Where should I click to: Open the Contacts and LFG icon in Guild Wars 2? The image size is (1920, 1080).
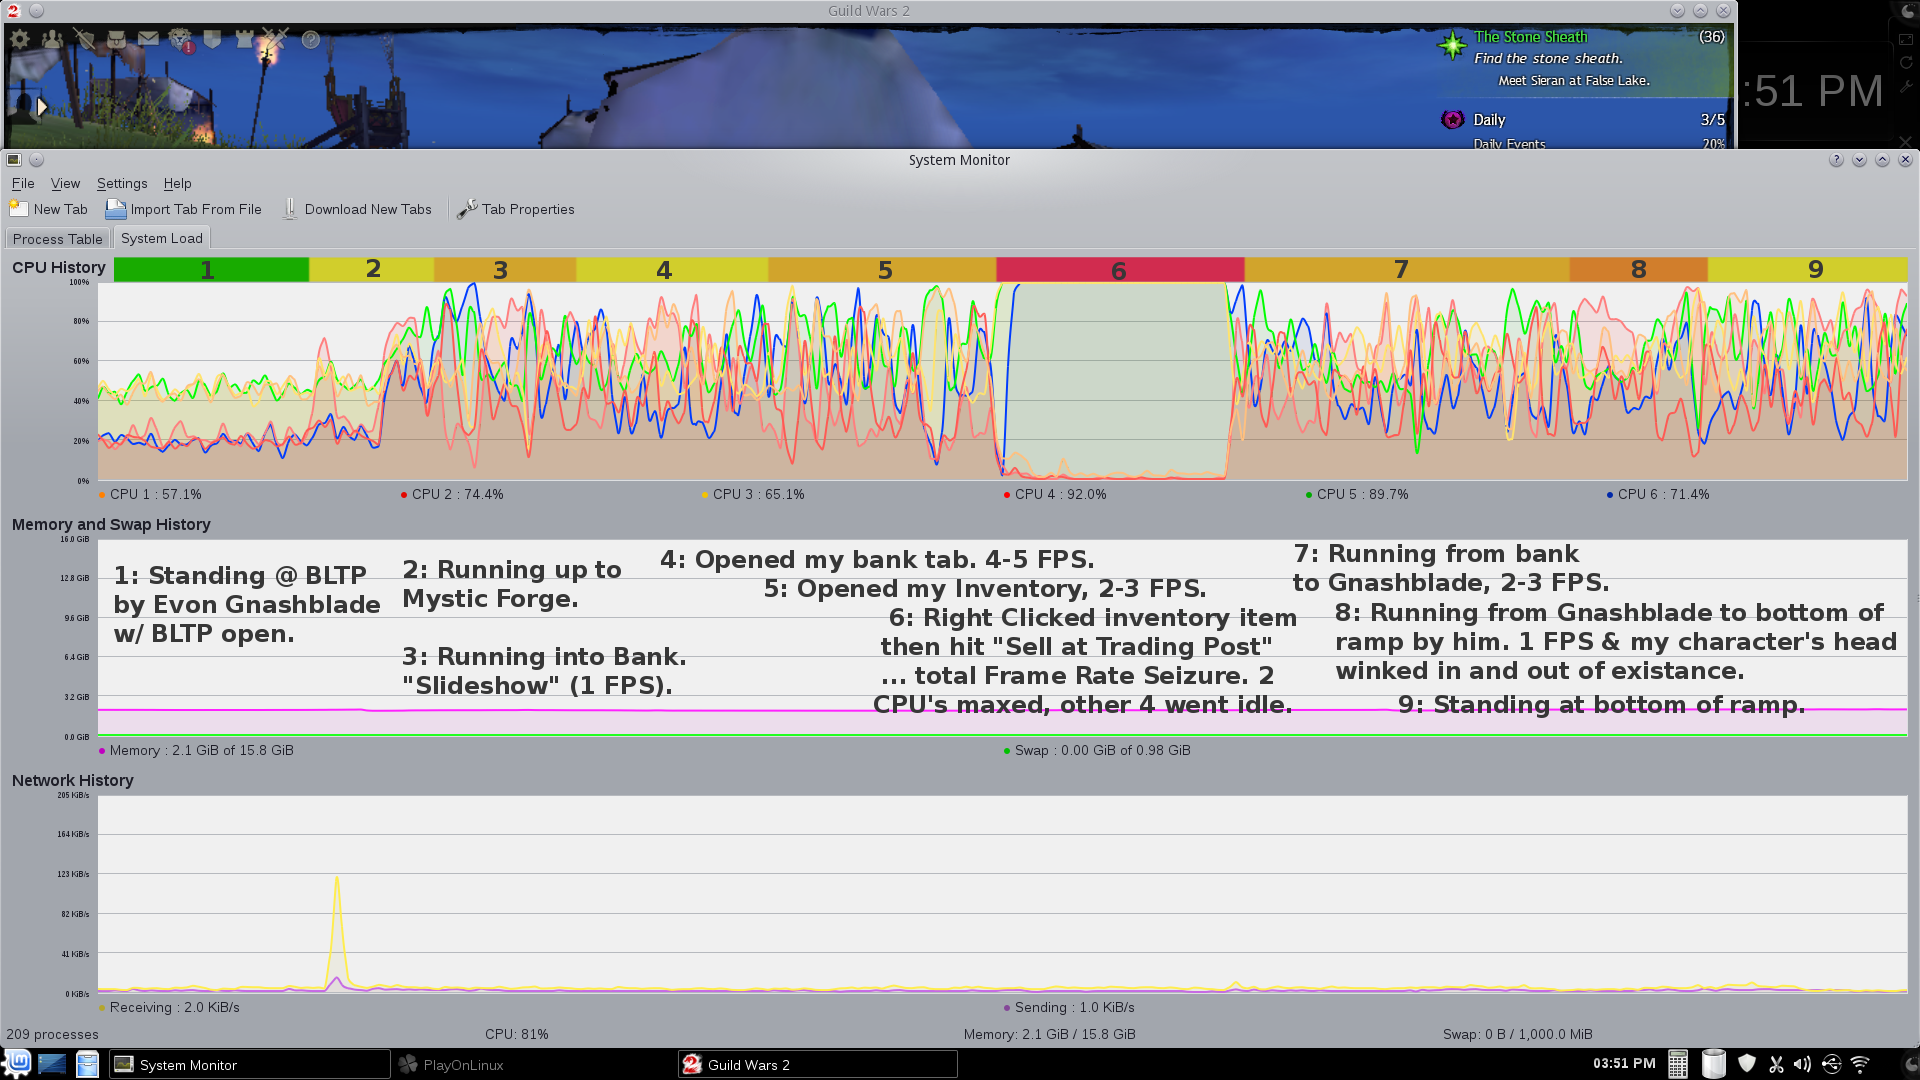[x=52, y=39]
